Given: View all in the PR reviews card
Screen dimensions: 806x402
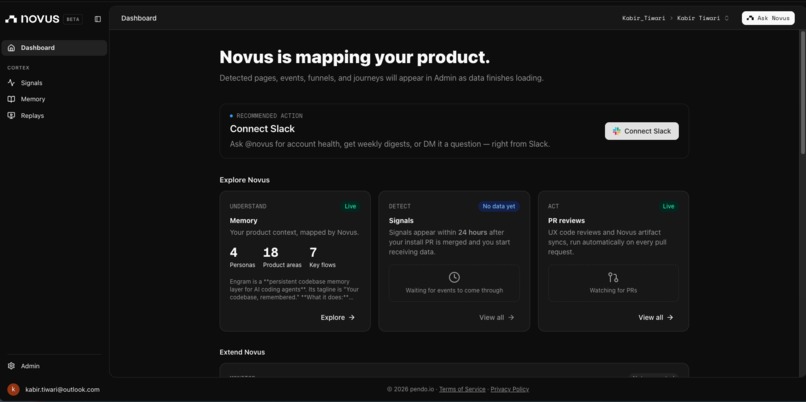Looking at the screenshot, I should point(656,318).
